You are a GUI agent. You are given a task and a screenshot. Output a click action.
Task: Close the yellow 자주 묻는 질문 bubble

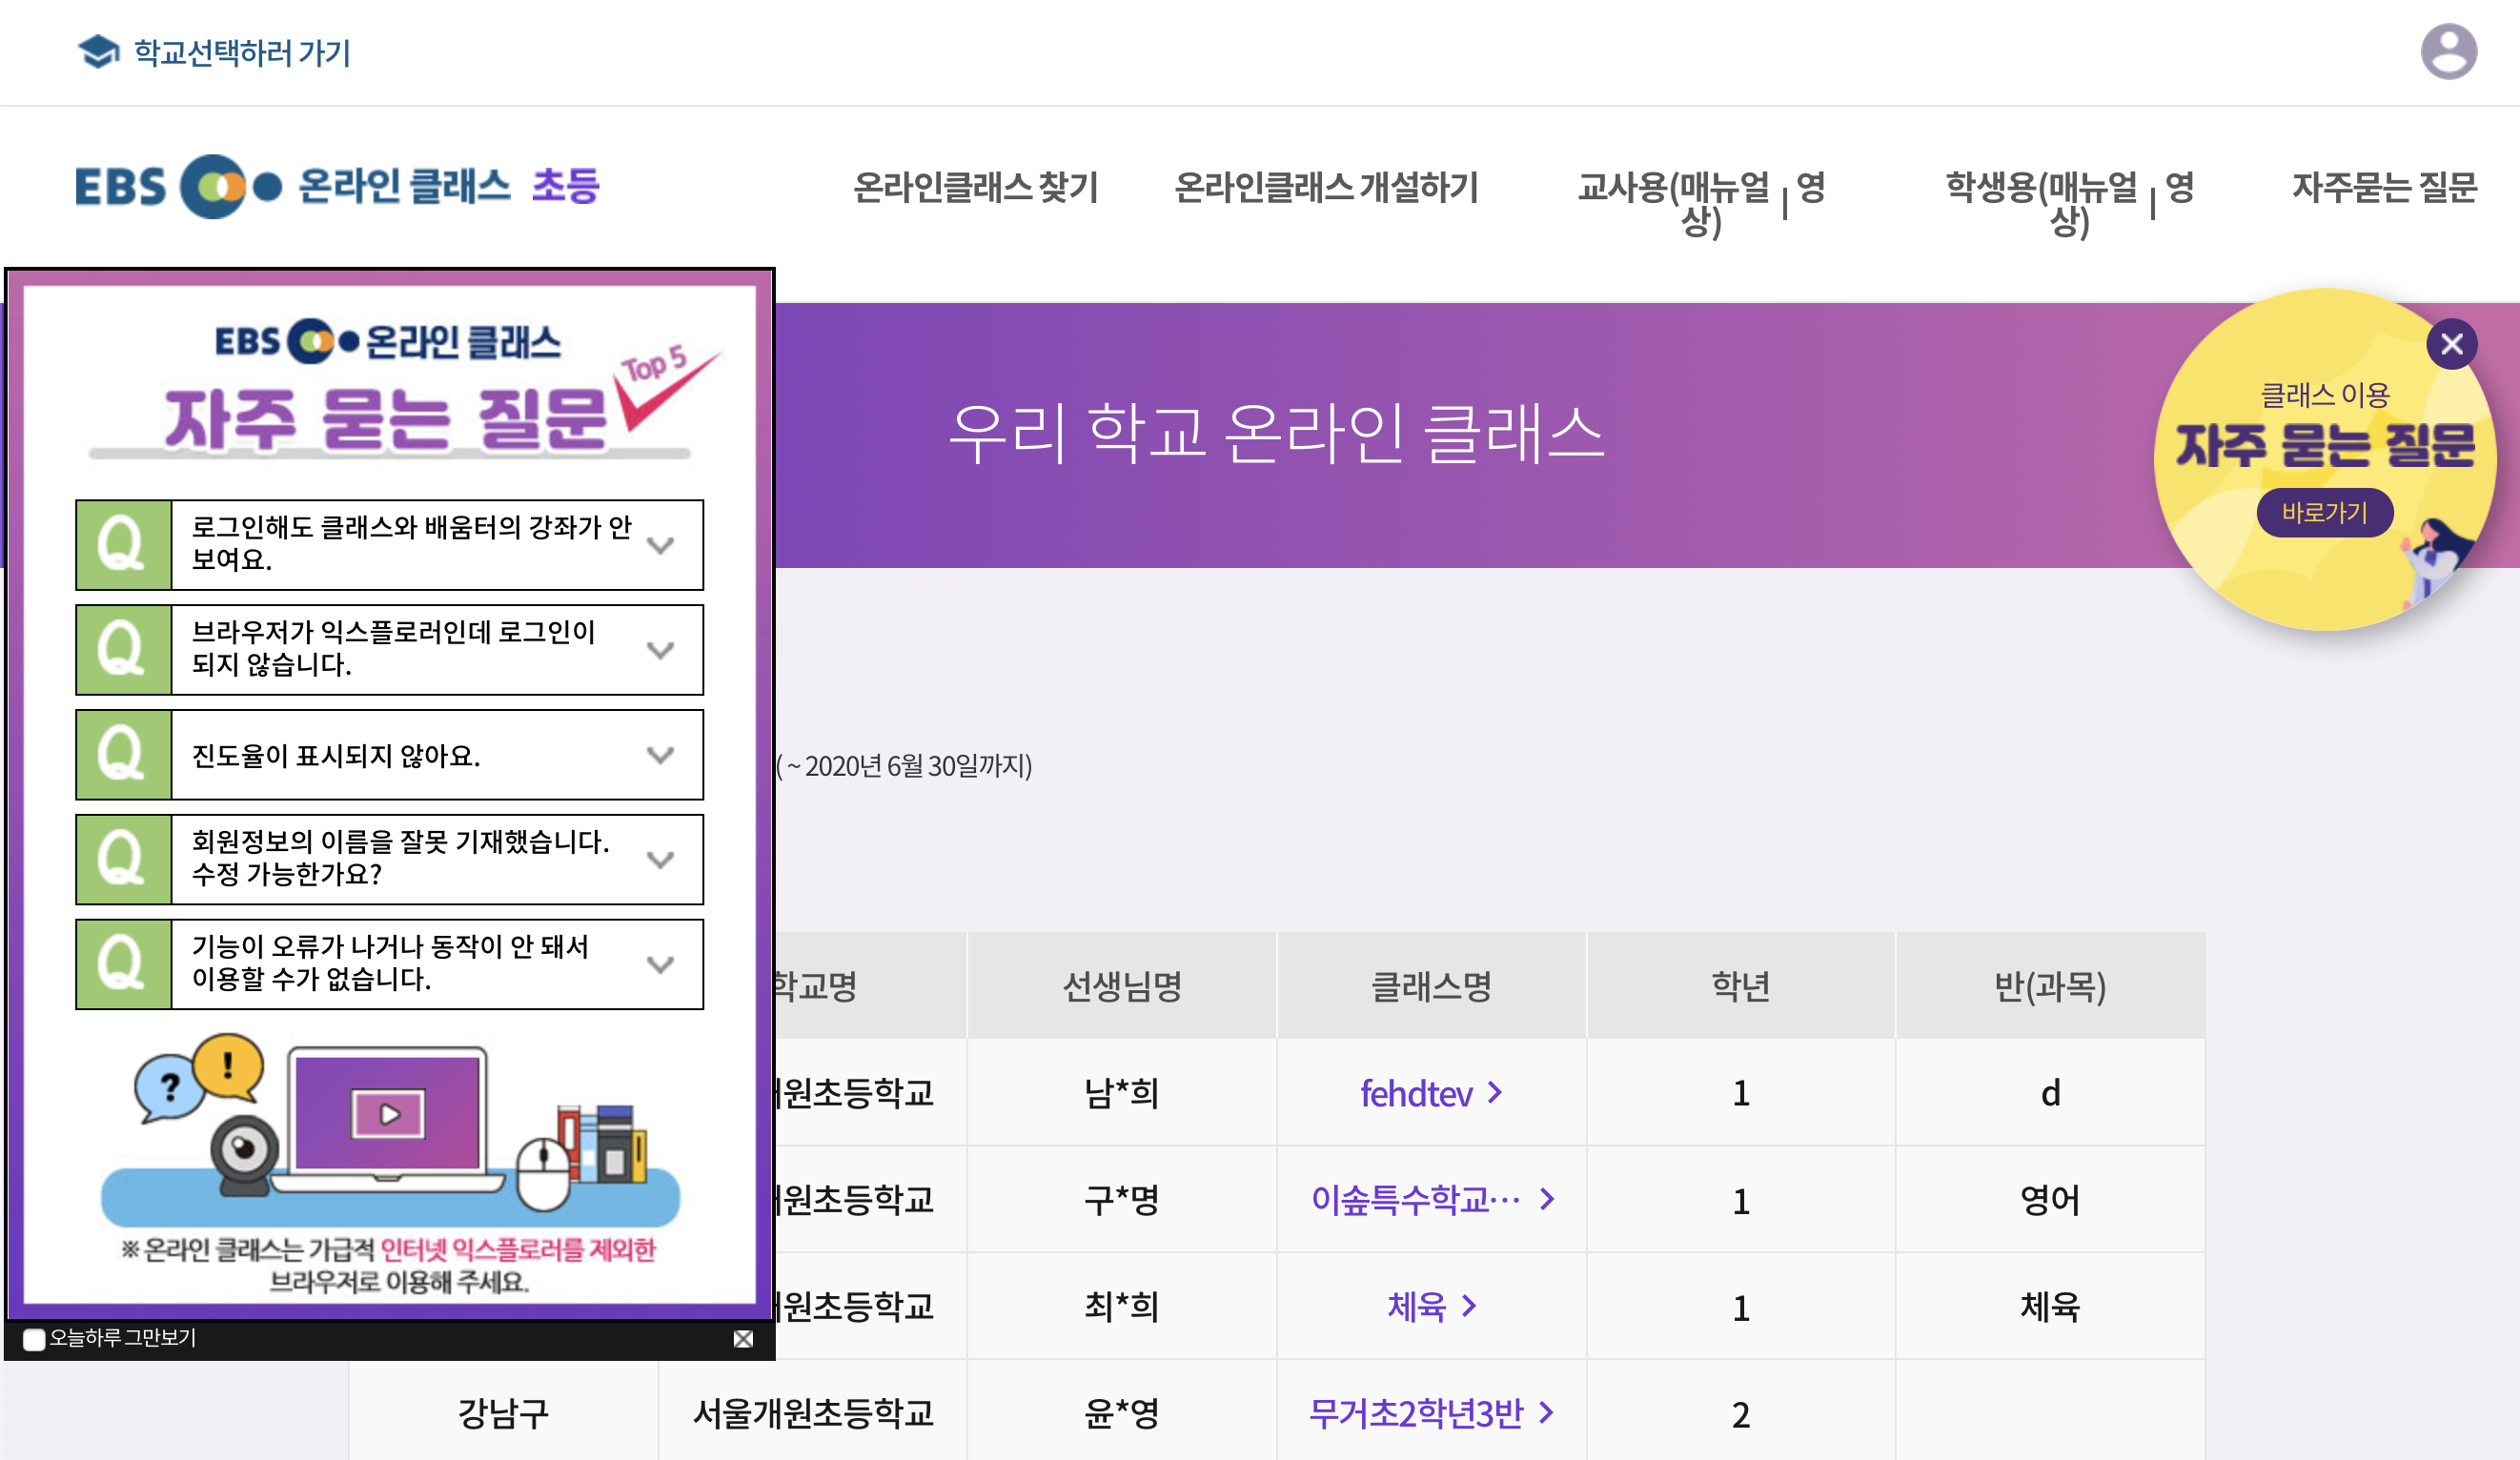[x=2451, y=344]
